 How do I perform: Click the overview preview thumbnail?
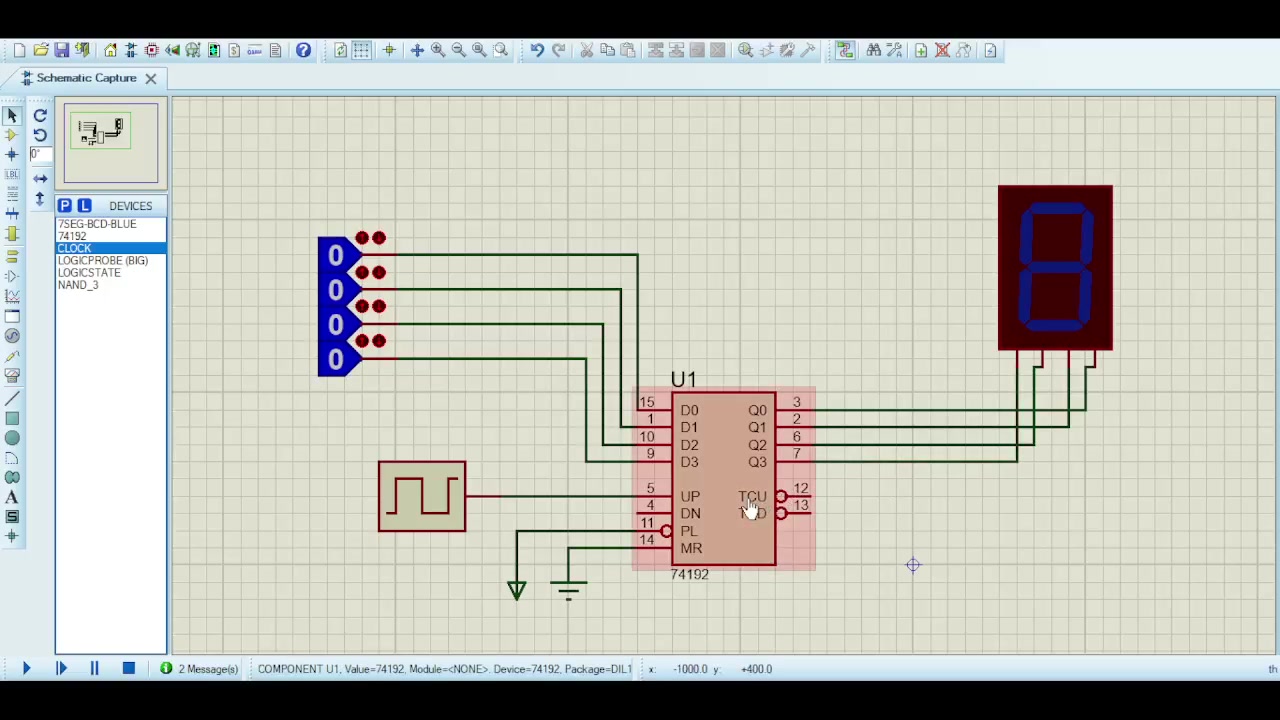coord(110,143)
